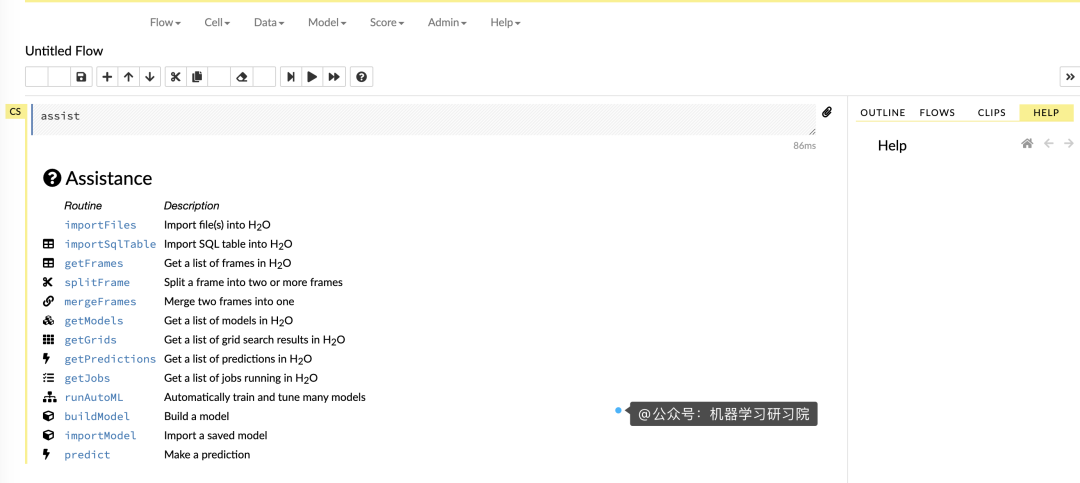Click the Assistance heading

click(x=109, y=178)
